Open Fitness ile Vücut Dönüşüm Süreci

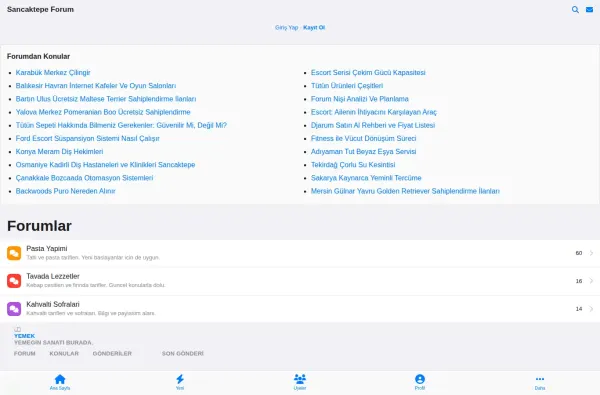(x=363, y=139)
